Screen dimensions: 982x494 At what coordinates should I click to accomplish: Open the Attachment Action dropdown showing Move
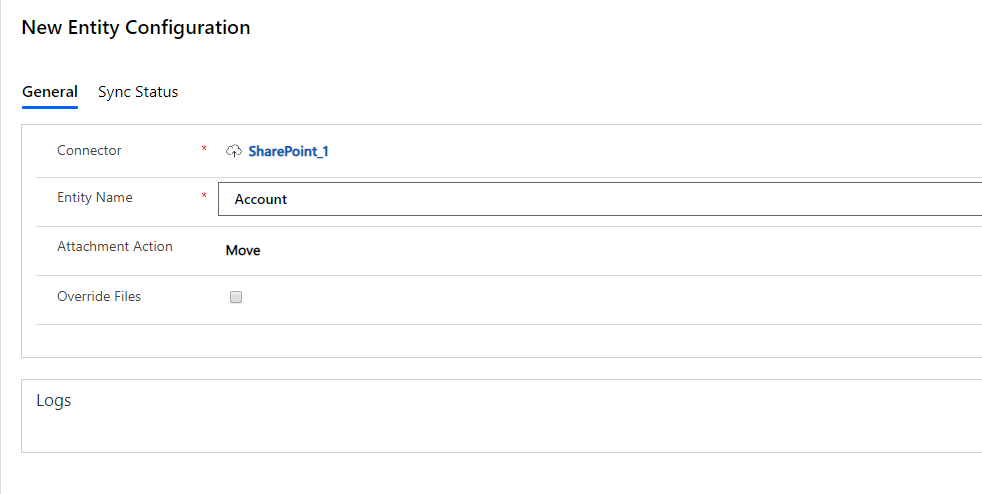tap(603, 250)
